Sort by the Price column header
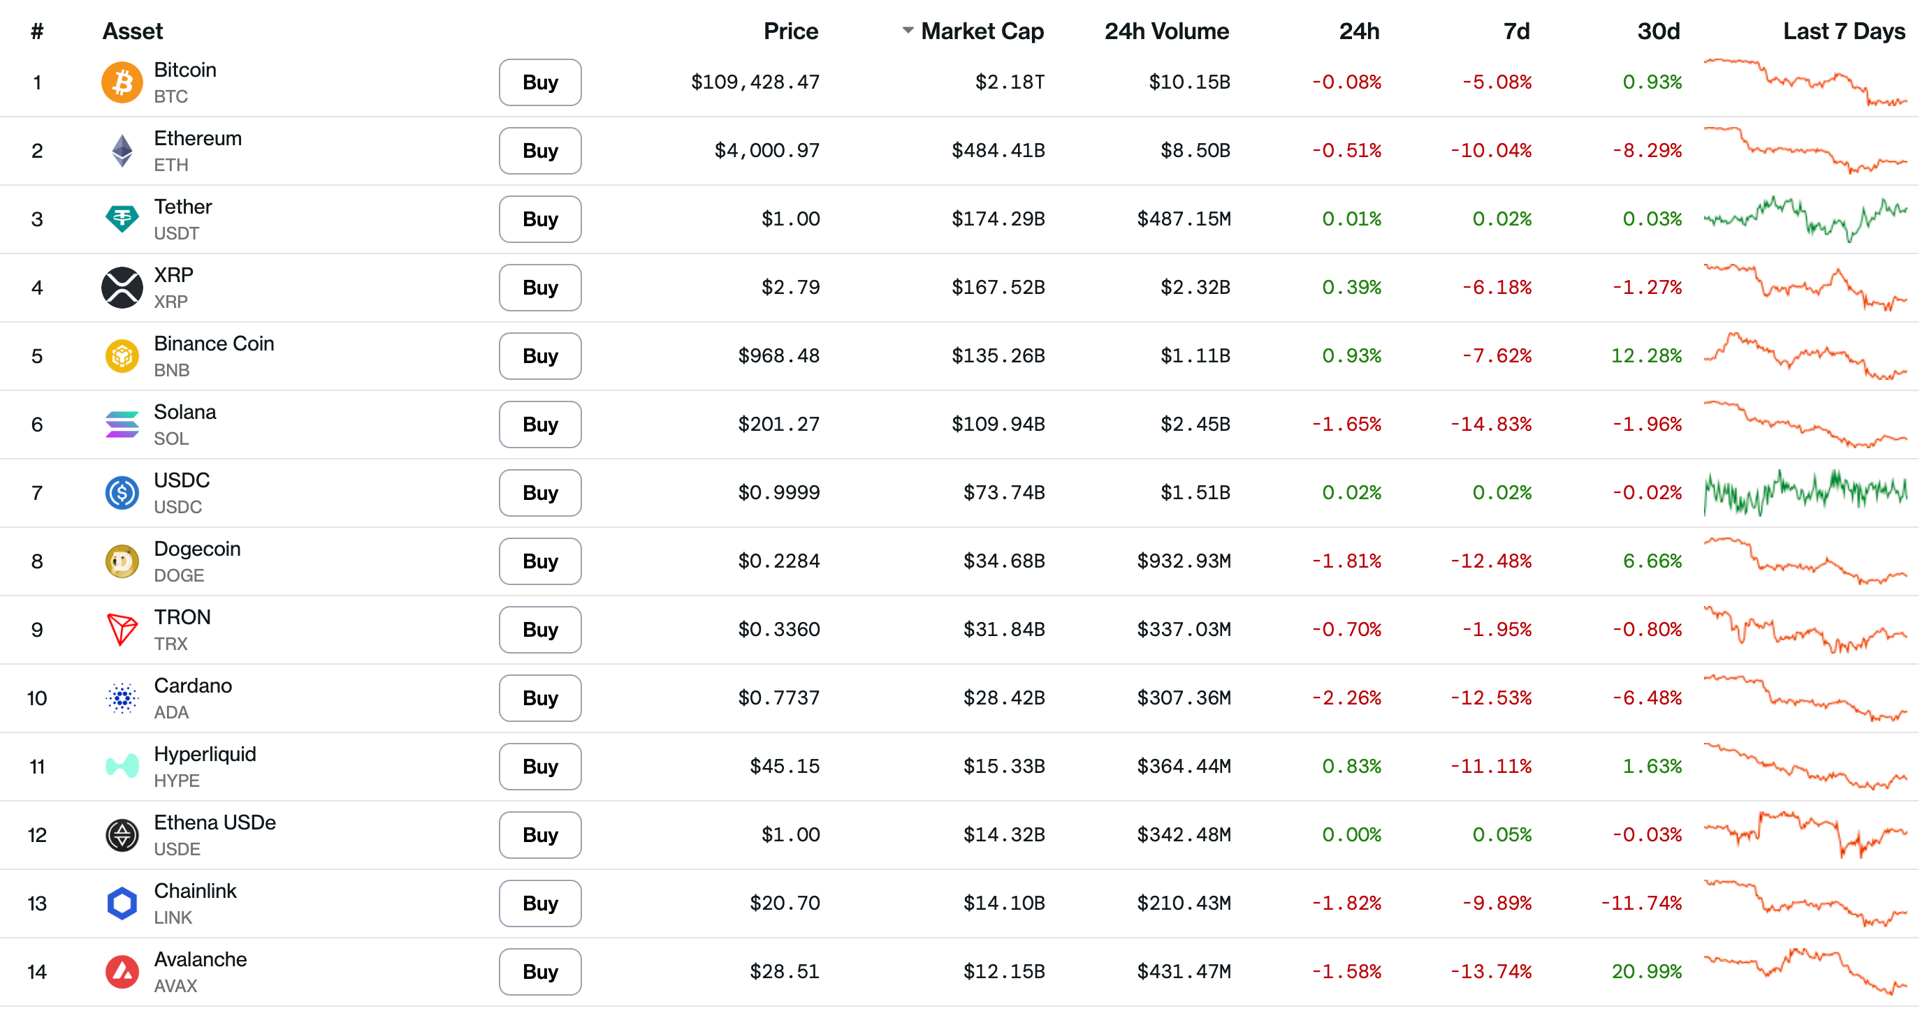Image resolution: width=1920 pixels, height=1011 pixels. [790, 31]
